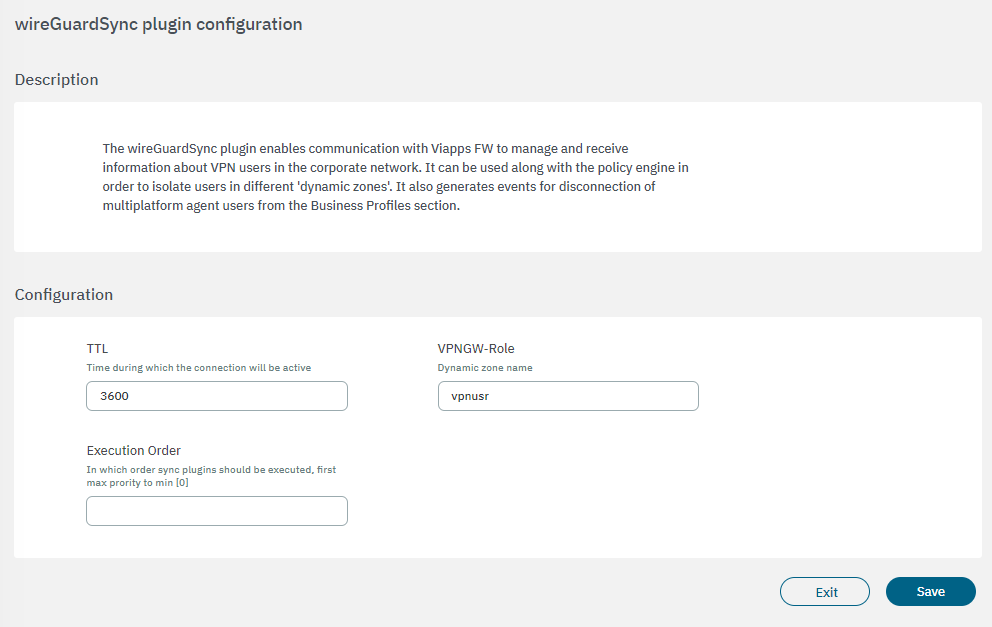
Task: Click the VPNGW-Role field label
Action: [476, 349]
